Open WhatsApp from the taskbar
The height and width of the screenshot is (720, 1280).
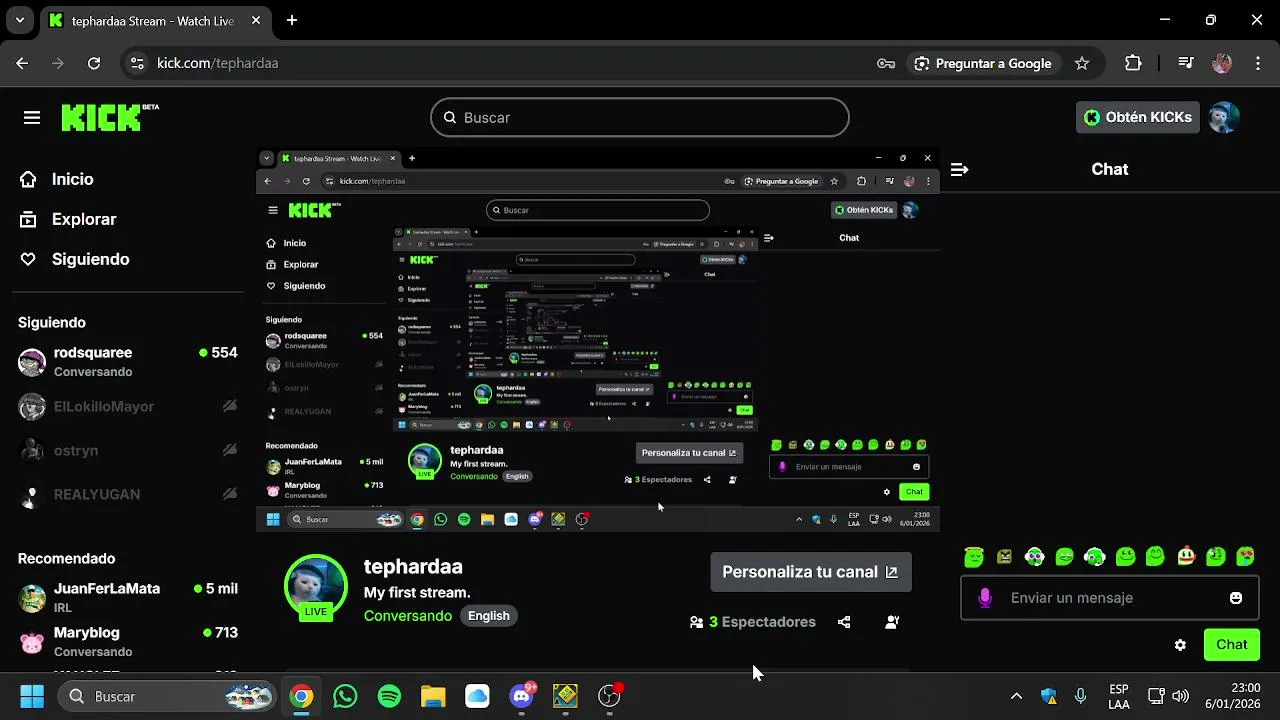tap(345, 696)
